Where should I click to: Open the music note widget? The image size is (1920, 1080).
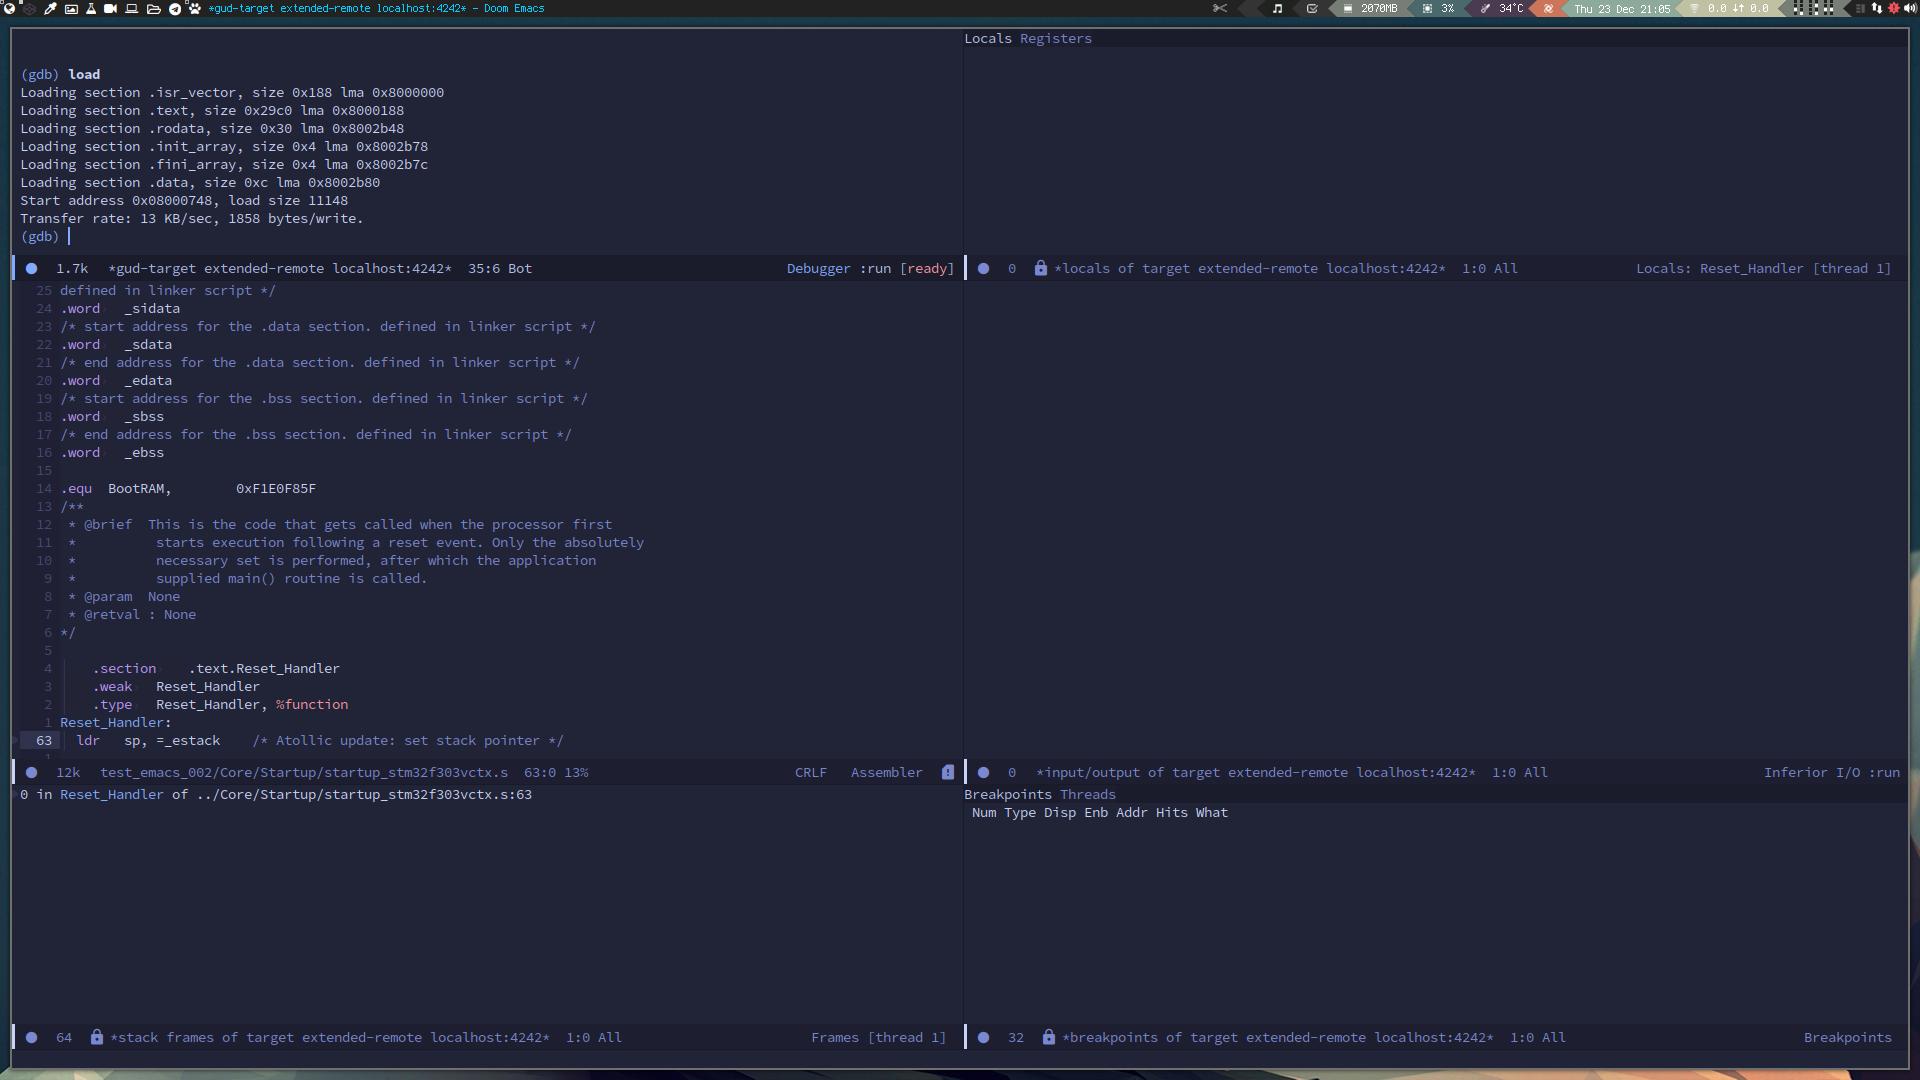click(1277, 8)
